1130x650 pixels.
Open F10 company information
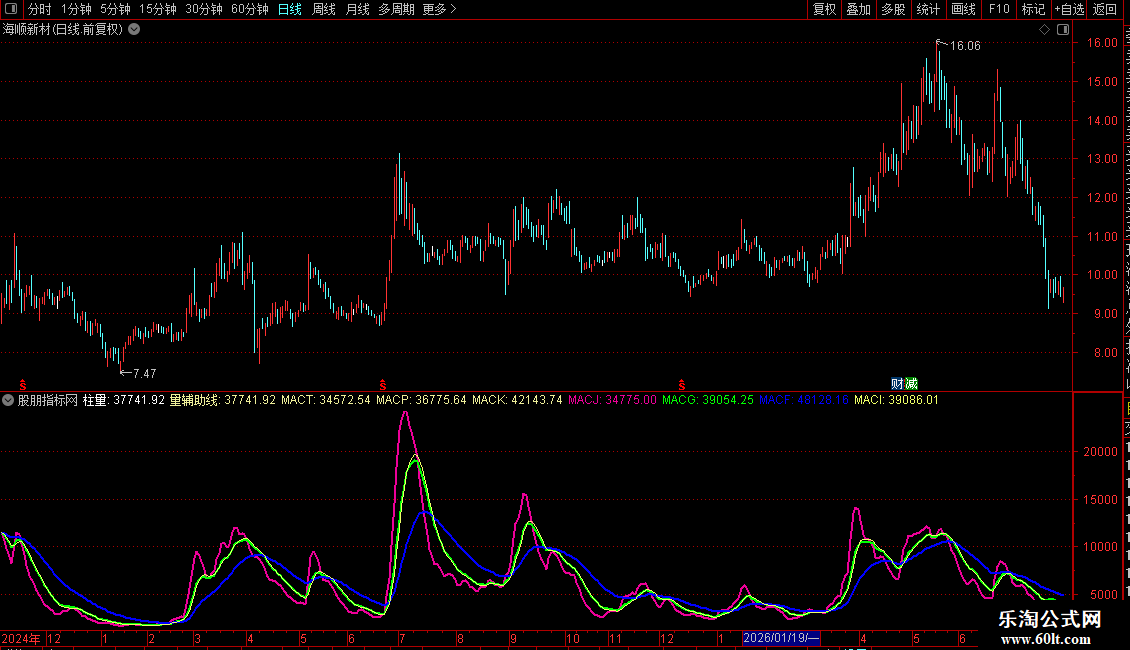(x=999, y=9)
